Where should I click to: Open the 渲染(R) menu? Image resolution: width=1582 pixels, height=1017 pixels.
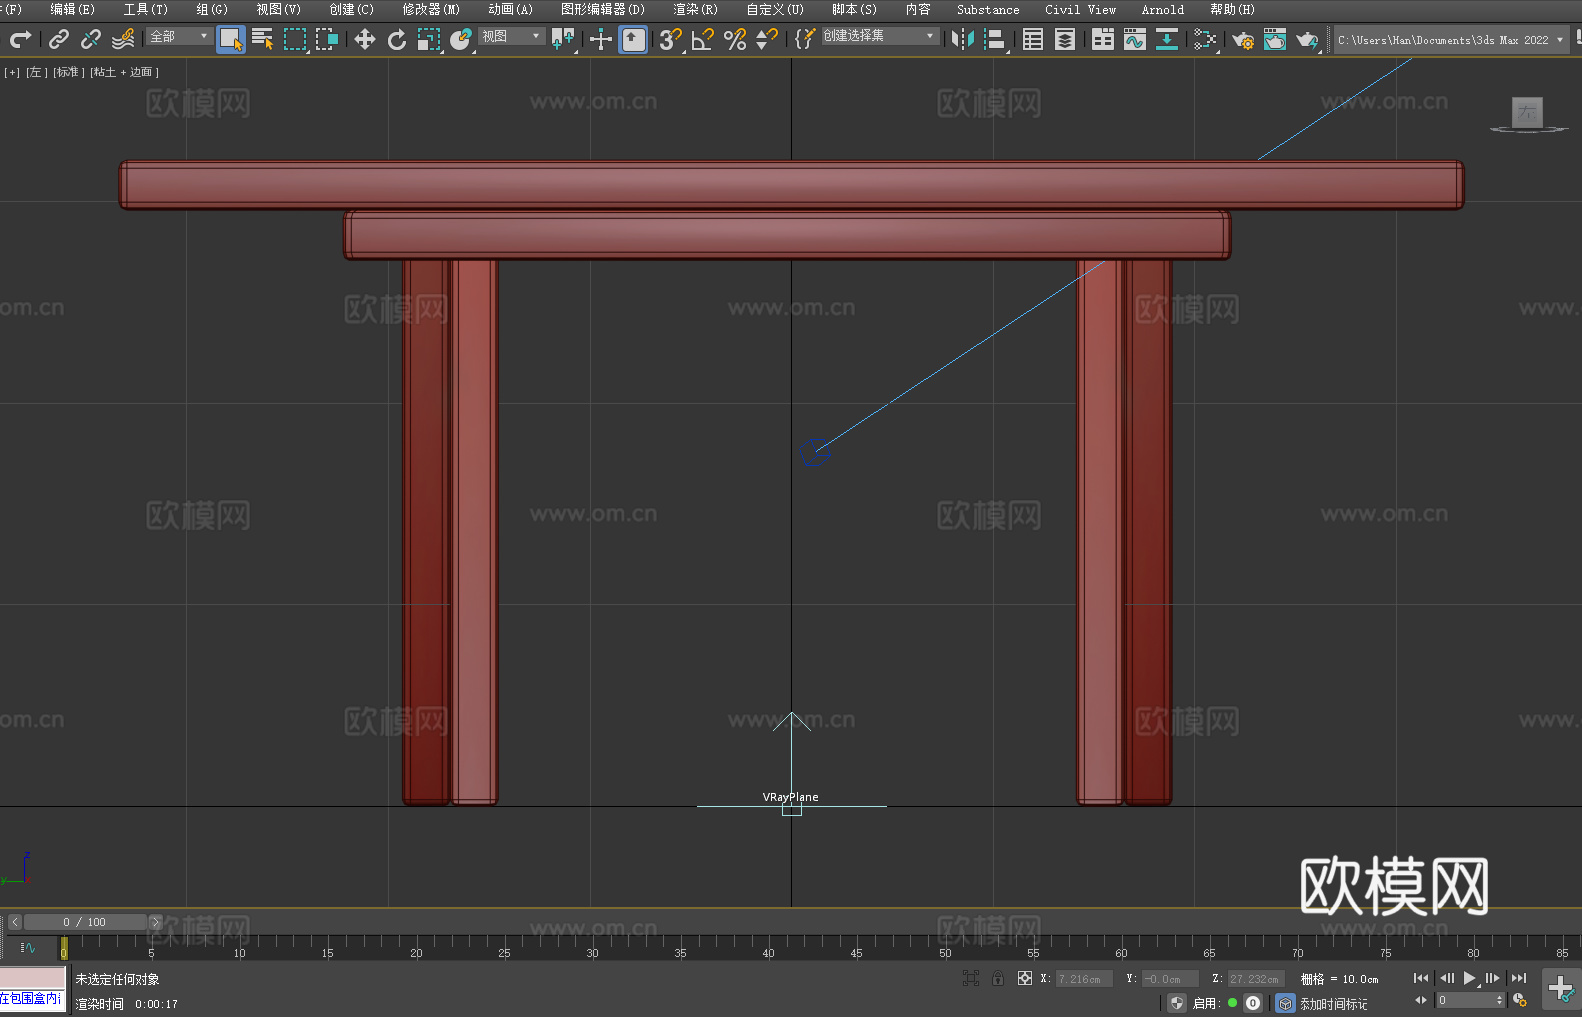695,9
